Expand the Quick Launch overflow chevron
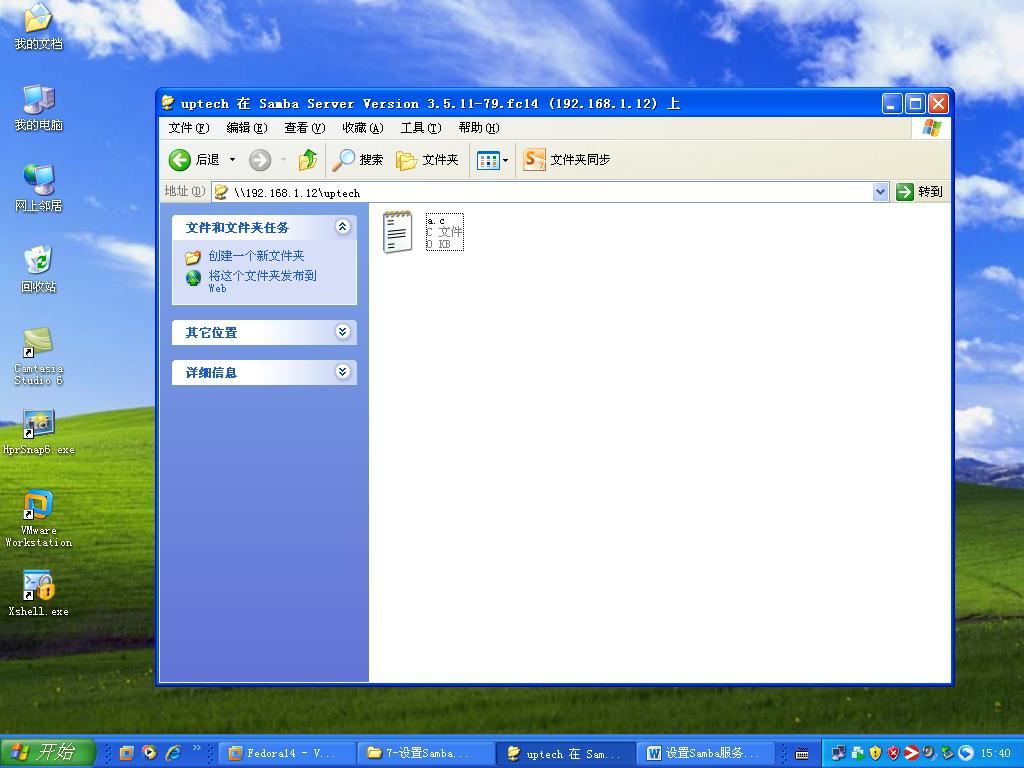 click(197, 748)
